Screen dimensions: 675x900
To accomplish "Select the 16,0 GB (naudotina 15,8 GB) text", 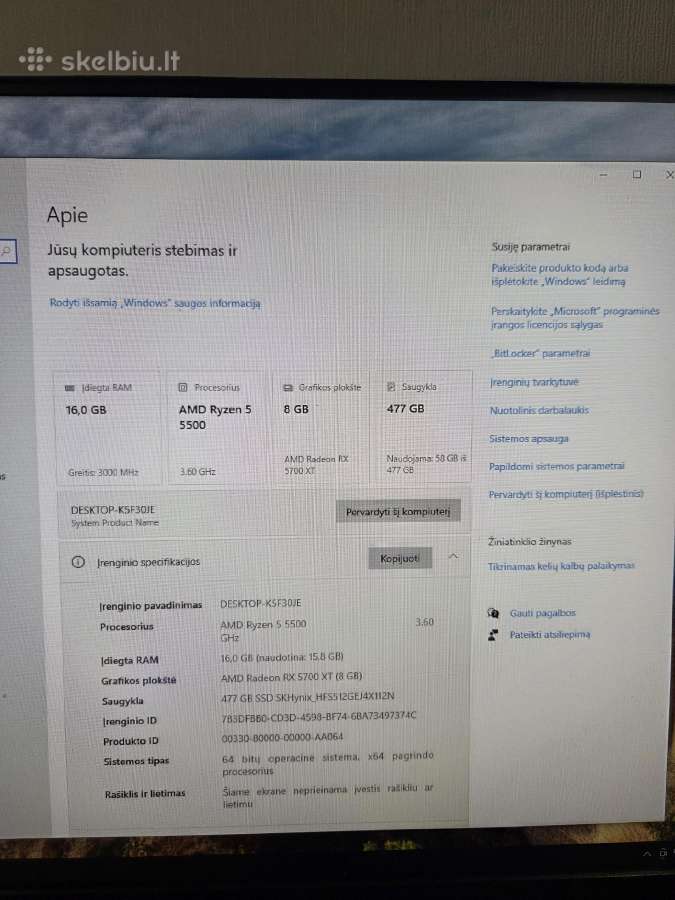I will pyautogui.click(x=282, y=657).
